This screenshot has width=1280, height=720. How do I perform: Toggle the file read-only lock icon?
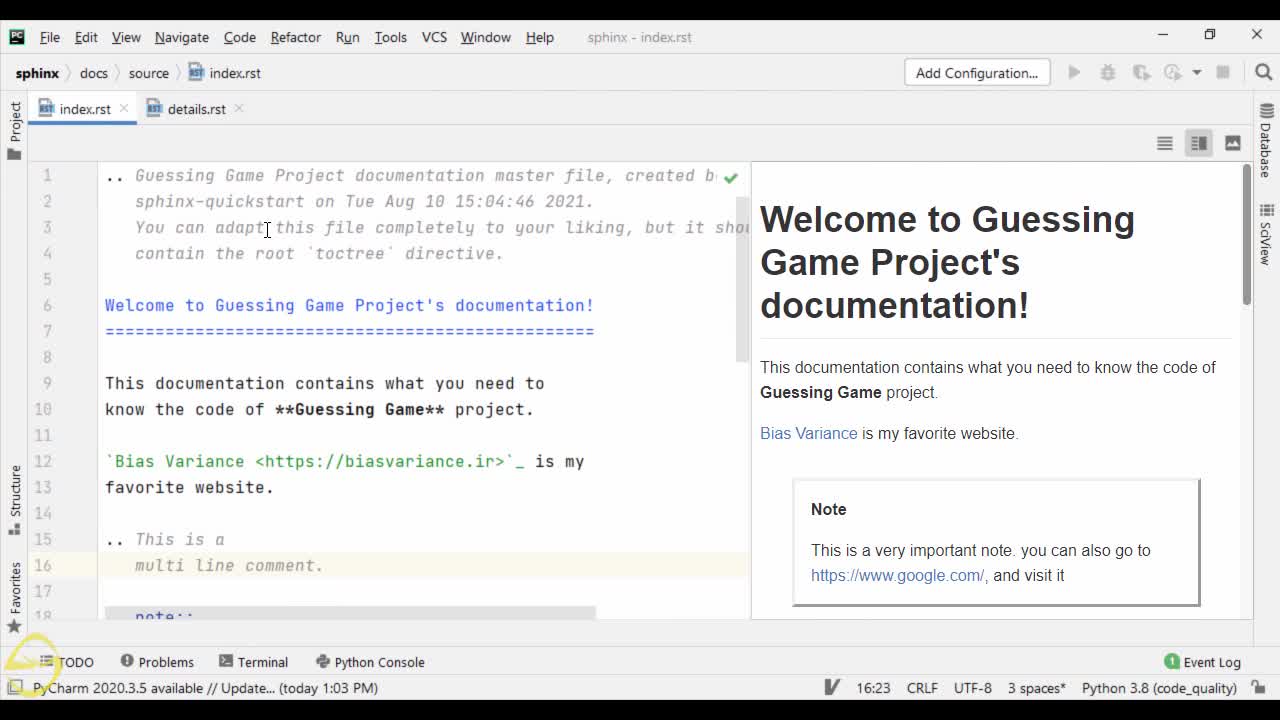(1254, 688)
